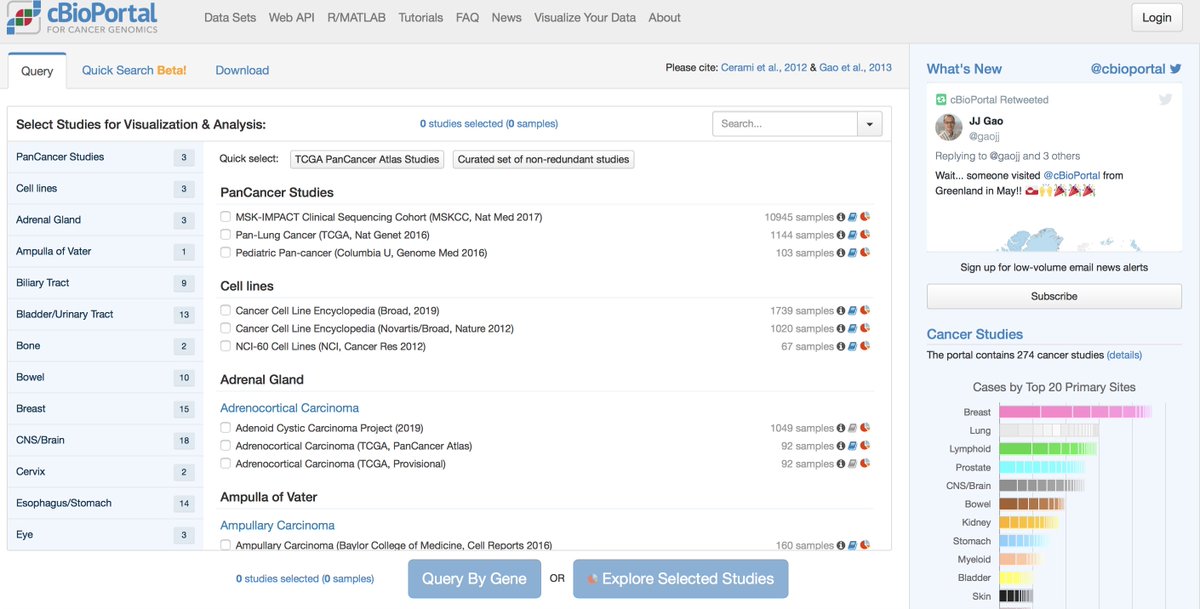View pie chart for Cancer Cell Line Encyclopedia 2019
Screen dimensions: 1200x609
865,311
